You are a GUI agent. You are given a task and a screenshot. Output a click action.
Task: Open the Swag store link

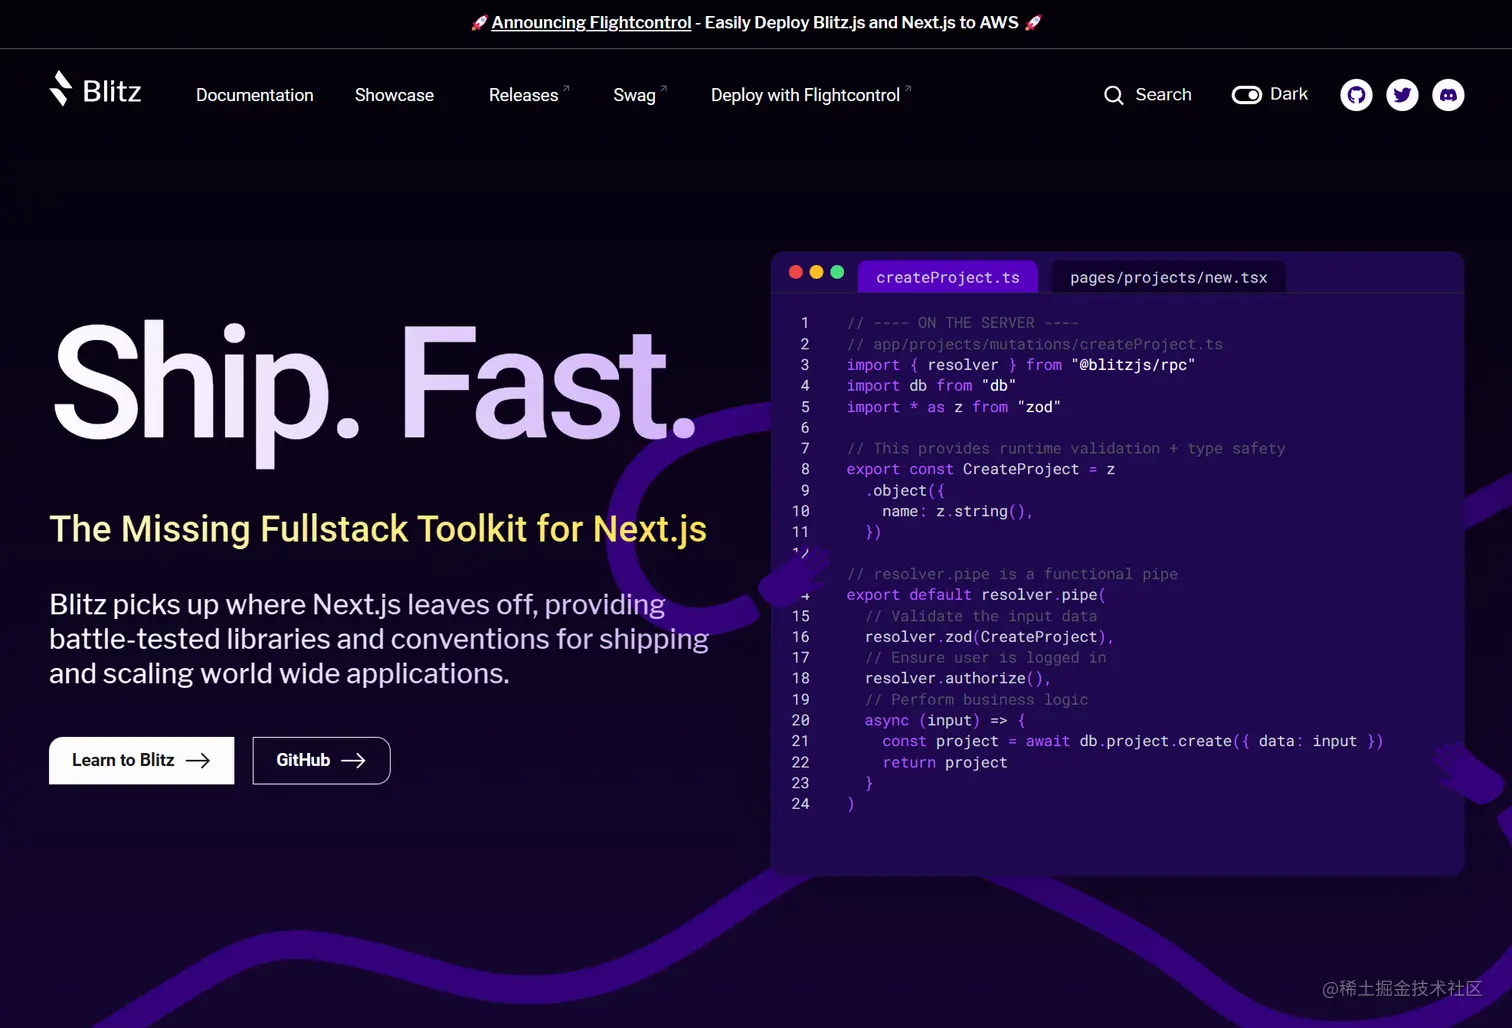pyautogui.click(x=639, y=95)
